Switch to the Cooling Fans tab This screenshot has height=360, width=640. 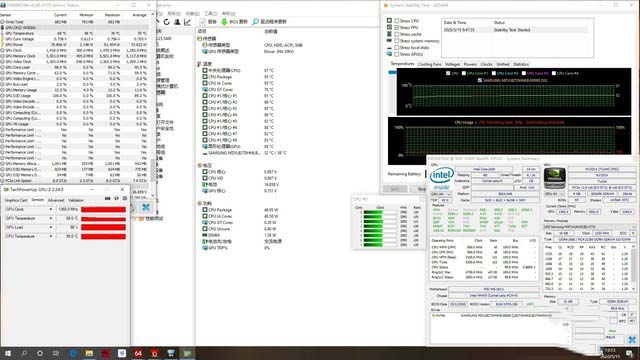click(430, 64)
